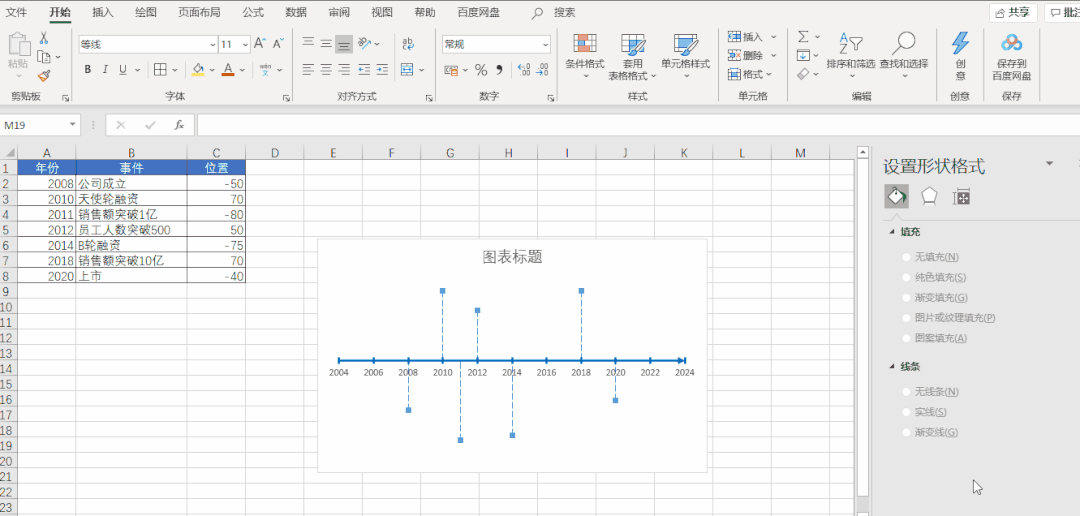Align text right in cell
The width and height of the screenshot is (1080, 516).
(x=344, y=70)
